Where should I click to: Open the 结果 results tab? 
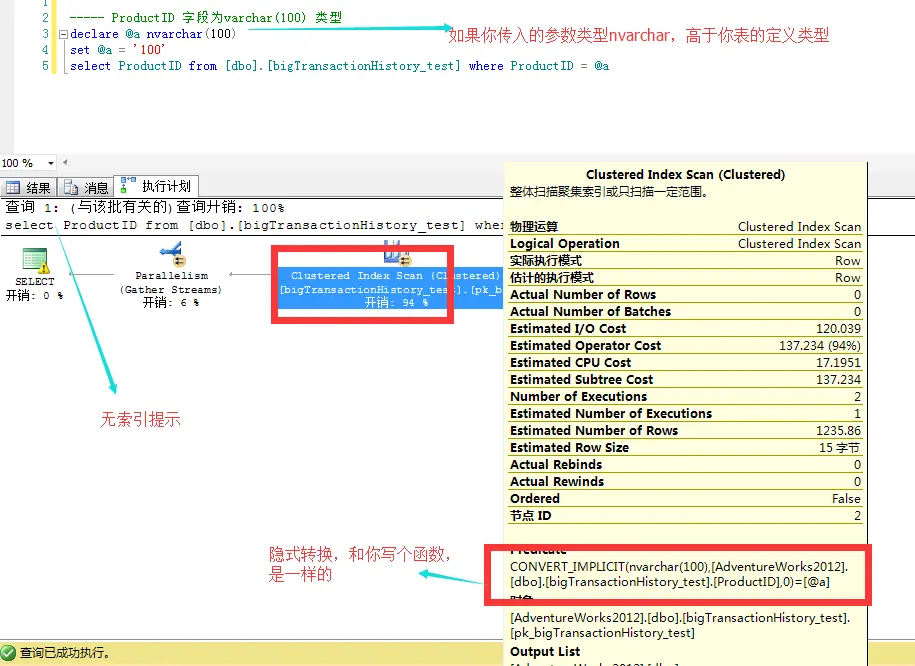point(29,187)
